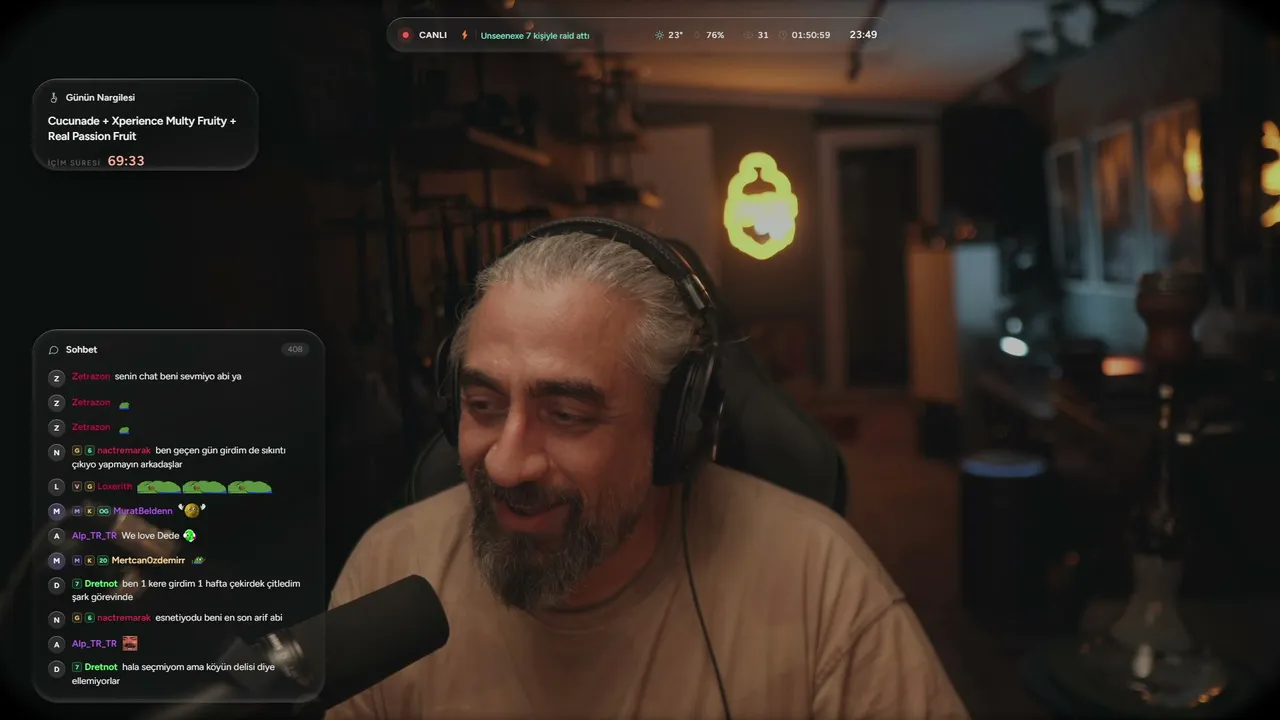This screenshot has width=1280, height=720.
Task: Click the eye viewer icon beside 31
Action: [x=747, y=35]
